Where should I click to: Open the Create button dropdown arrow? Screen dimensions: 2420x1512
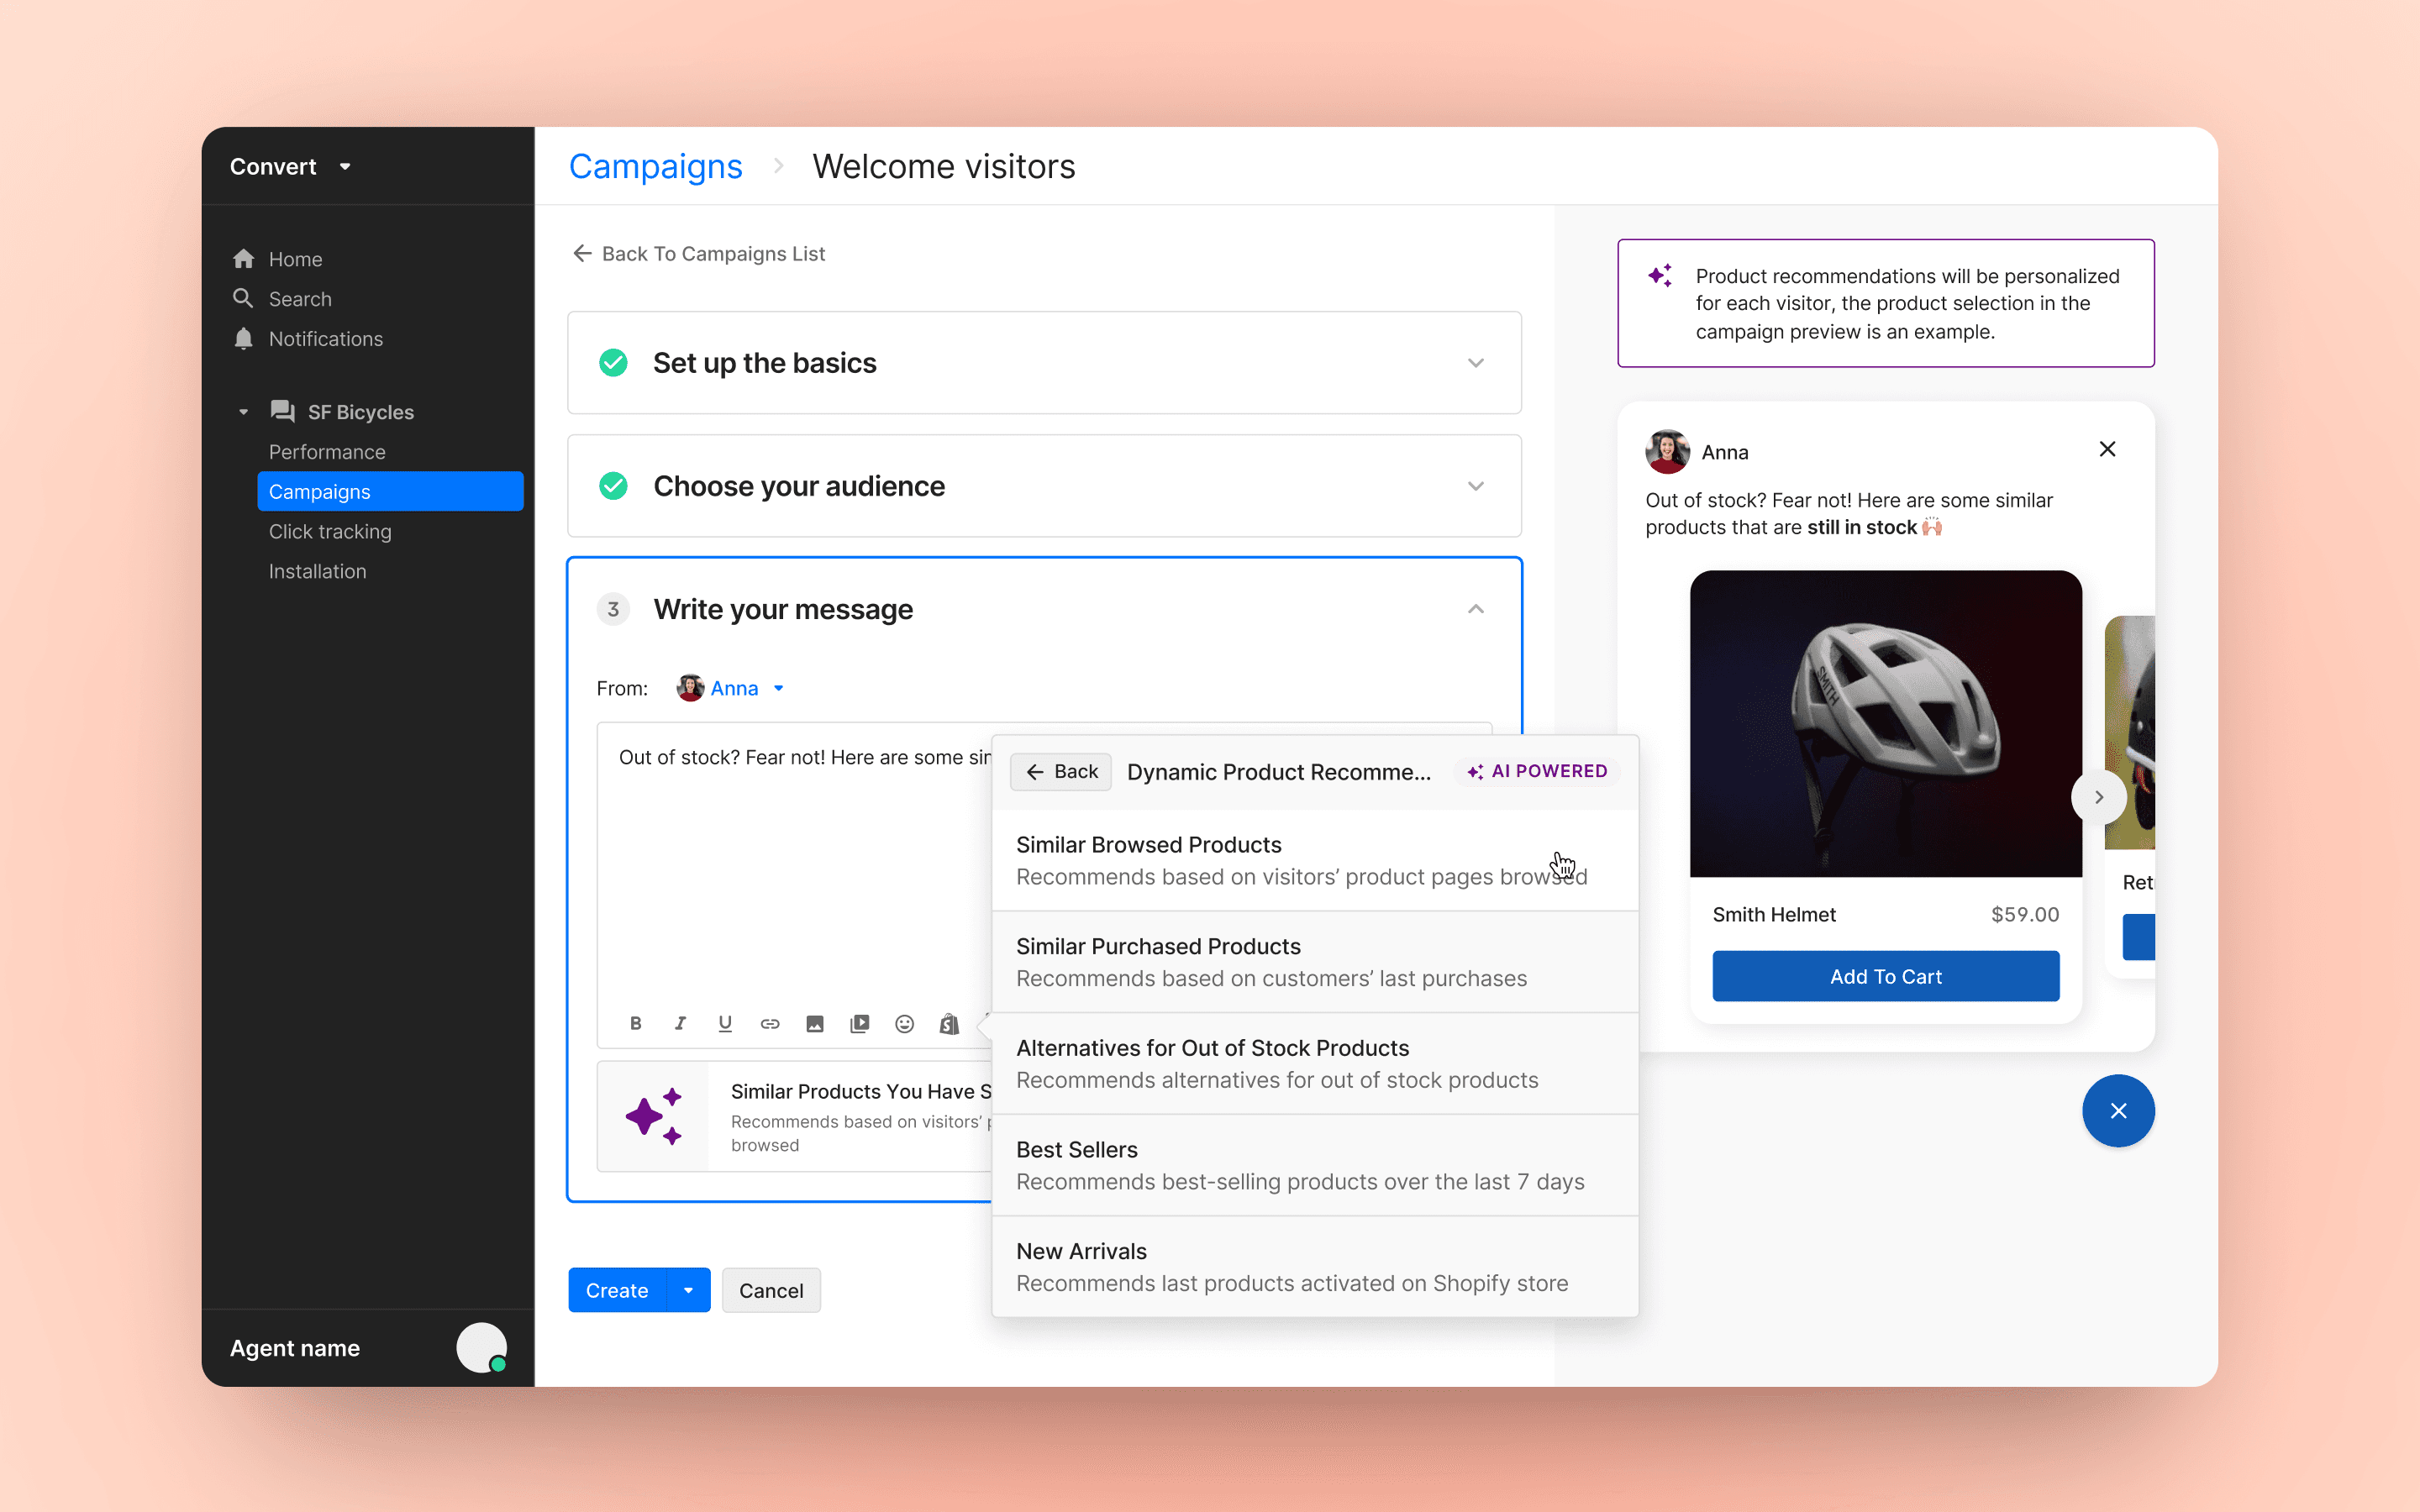click(688, 1290)
